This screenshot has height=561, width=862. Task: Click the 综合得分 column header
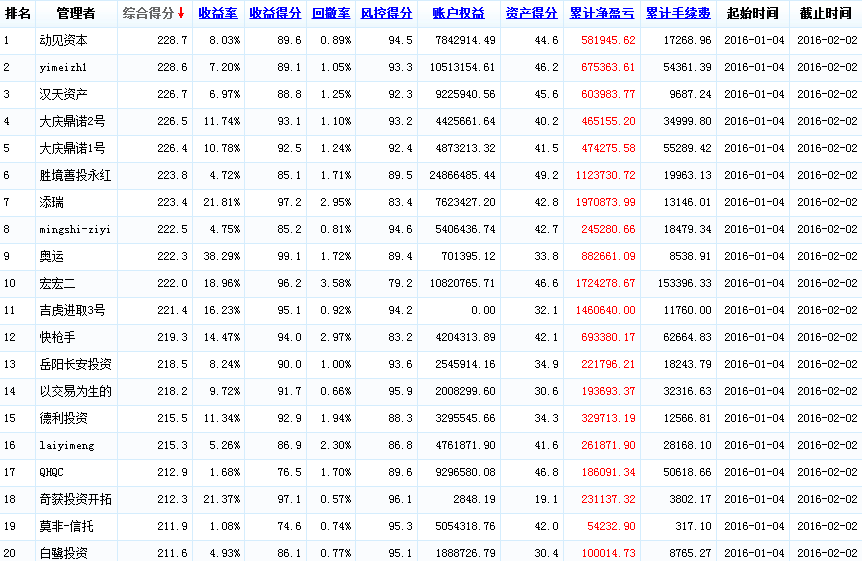coord(148,13)
